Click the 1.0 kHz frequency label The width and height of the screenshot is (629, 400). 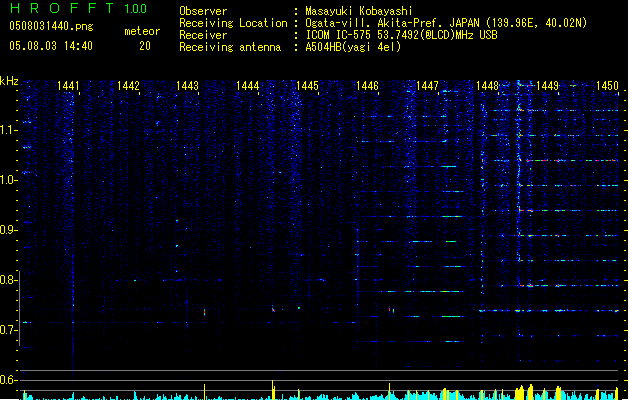pyautogui.click(x=8, y=180)
